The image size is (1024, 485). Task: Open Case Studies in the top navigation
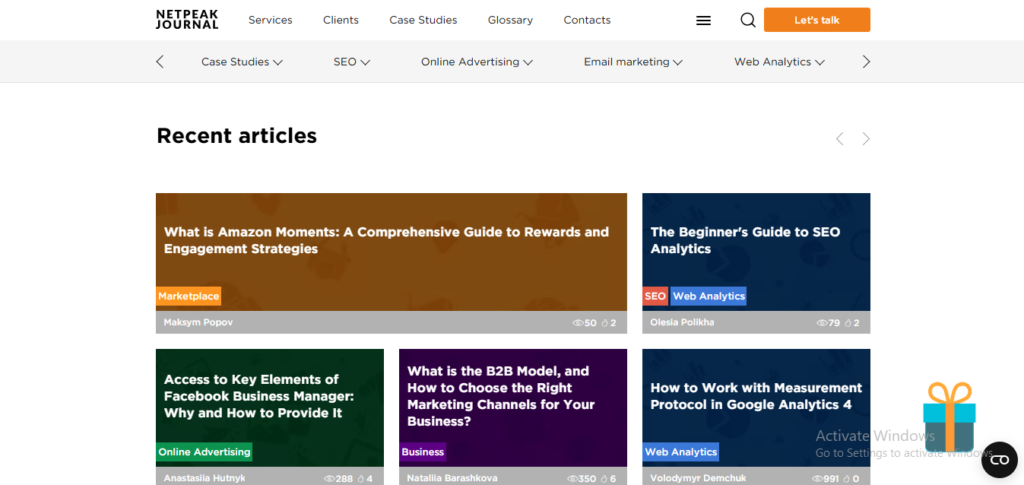tap(423, 20)
